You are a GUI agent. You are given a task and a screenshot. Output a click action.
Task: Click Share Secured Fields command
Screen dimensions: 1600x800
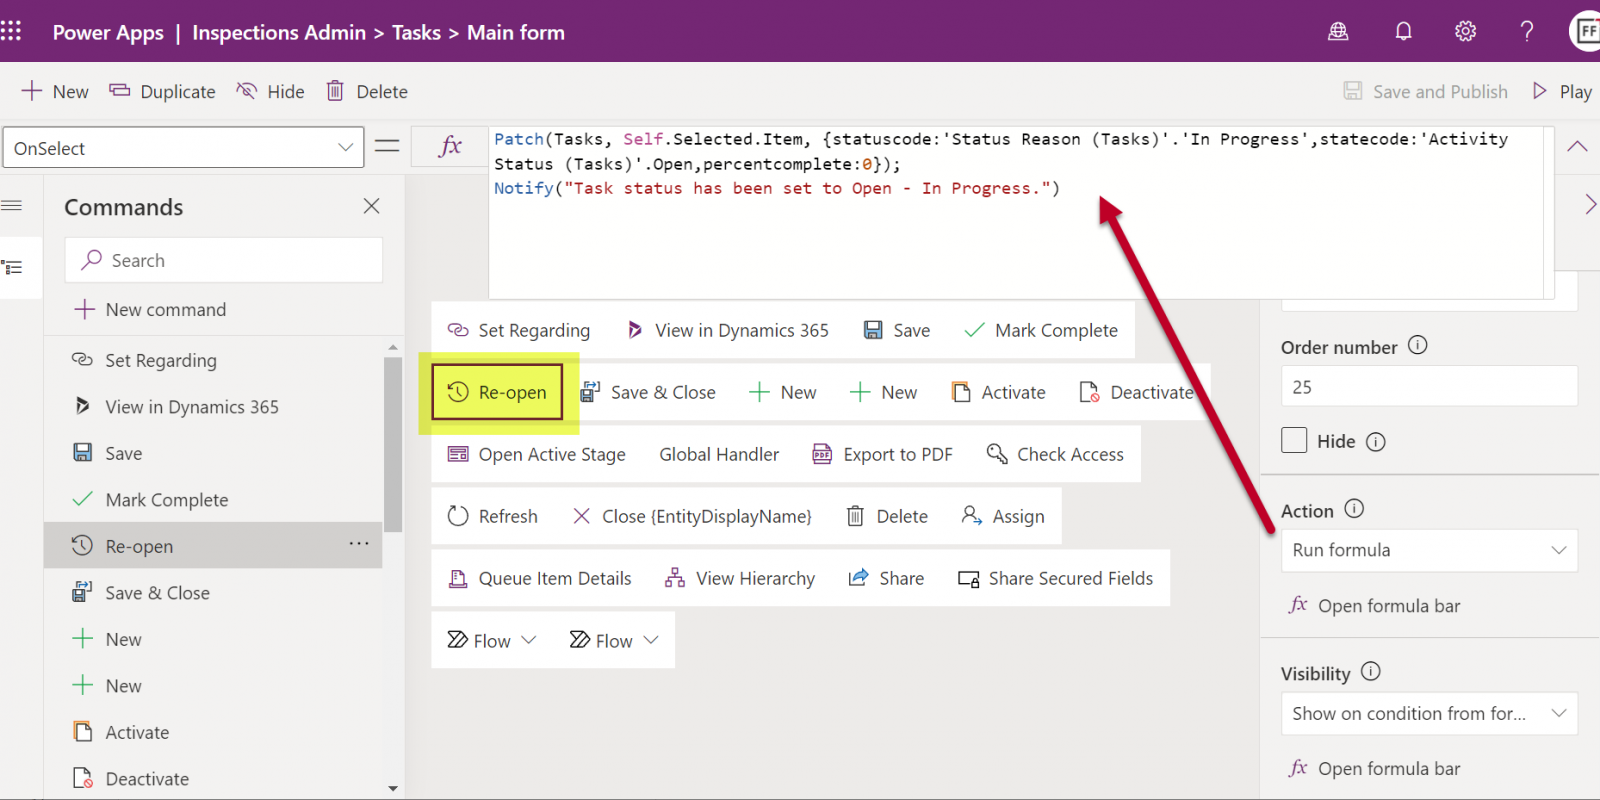[x=1055, y=578]
